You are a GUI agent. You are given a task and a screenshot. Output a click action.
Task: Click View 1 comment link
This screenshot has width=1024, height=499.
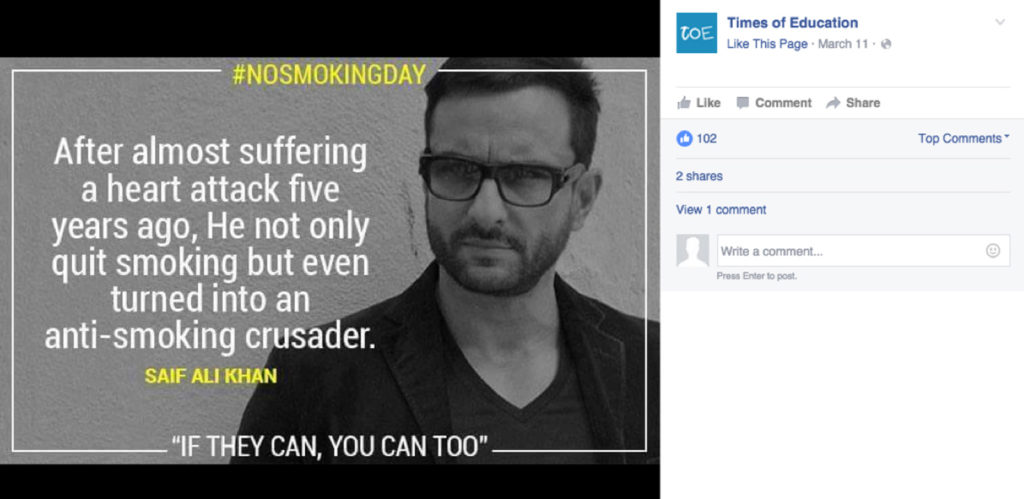(x=721, y=210)
